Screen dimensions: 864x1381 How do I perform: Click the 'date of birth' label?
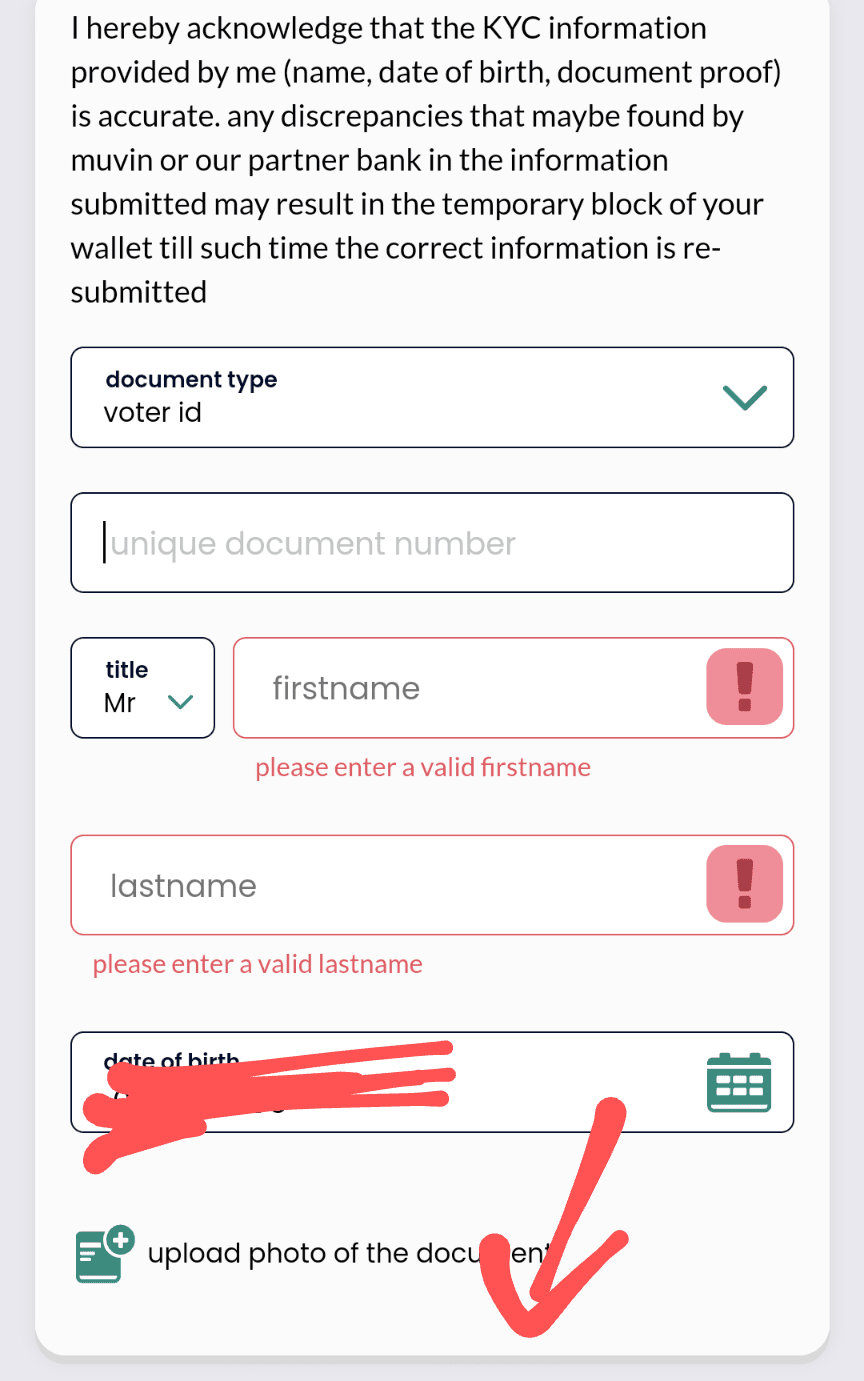coord(170,1061)
